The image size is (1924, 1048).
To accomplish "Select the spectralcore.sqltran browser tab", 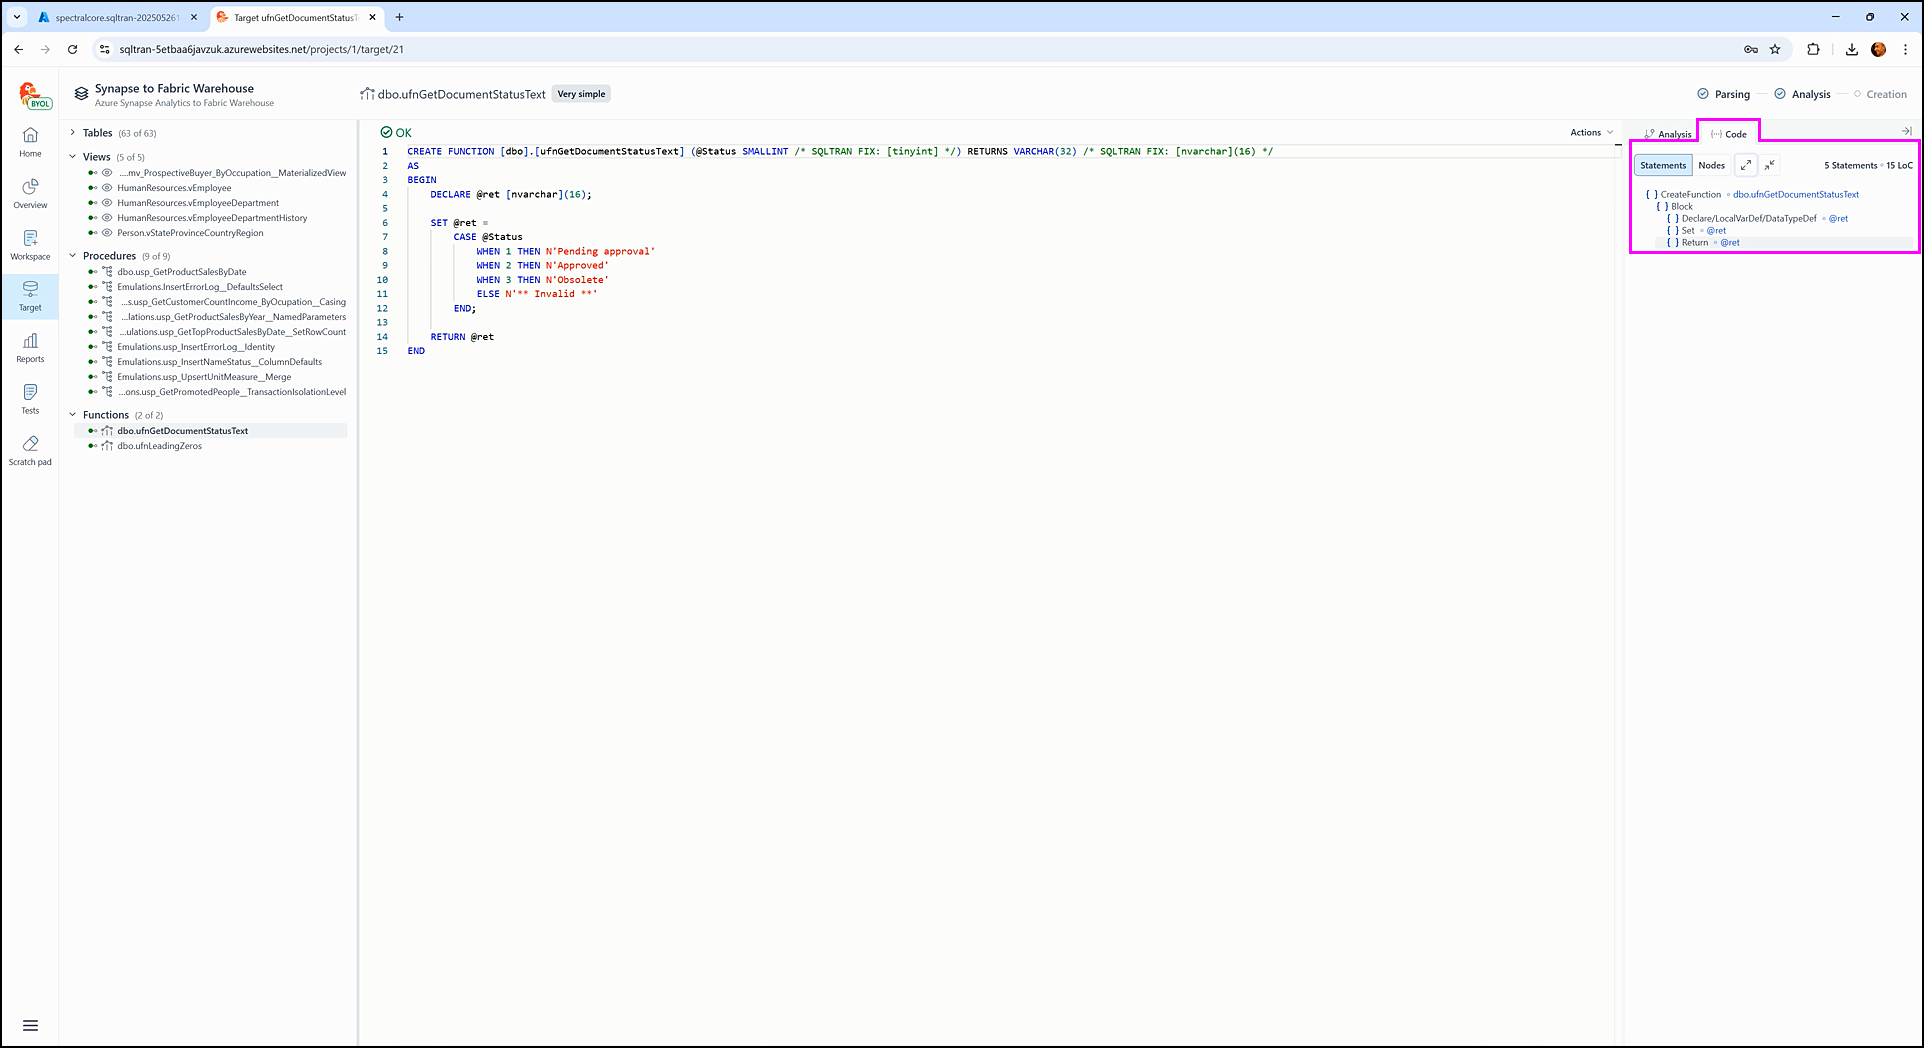I will pos(115,17).
